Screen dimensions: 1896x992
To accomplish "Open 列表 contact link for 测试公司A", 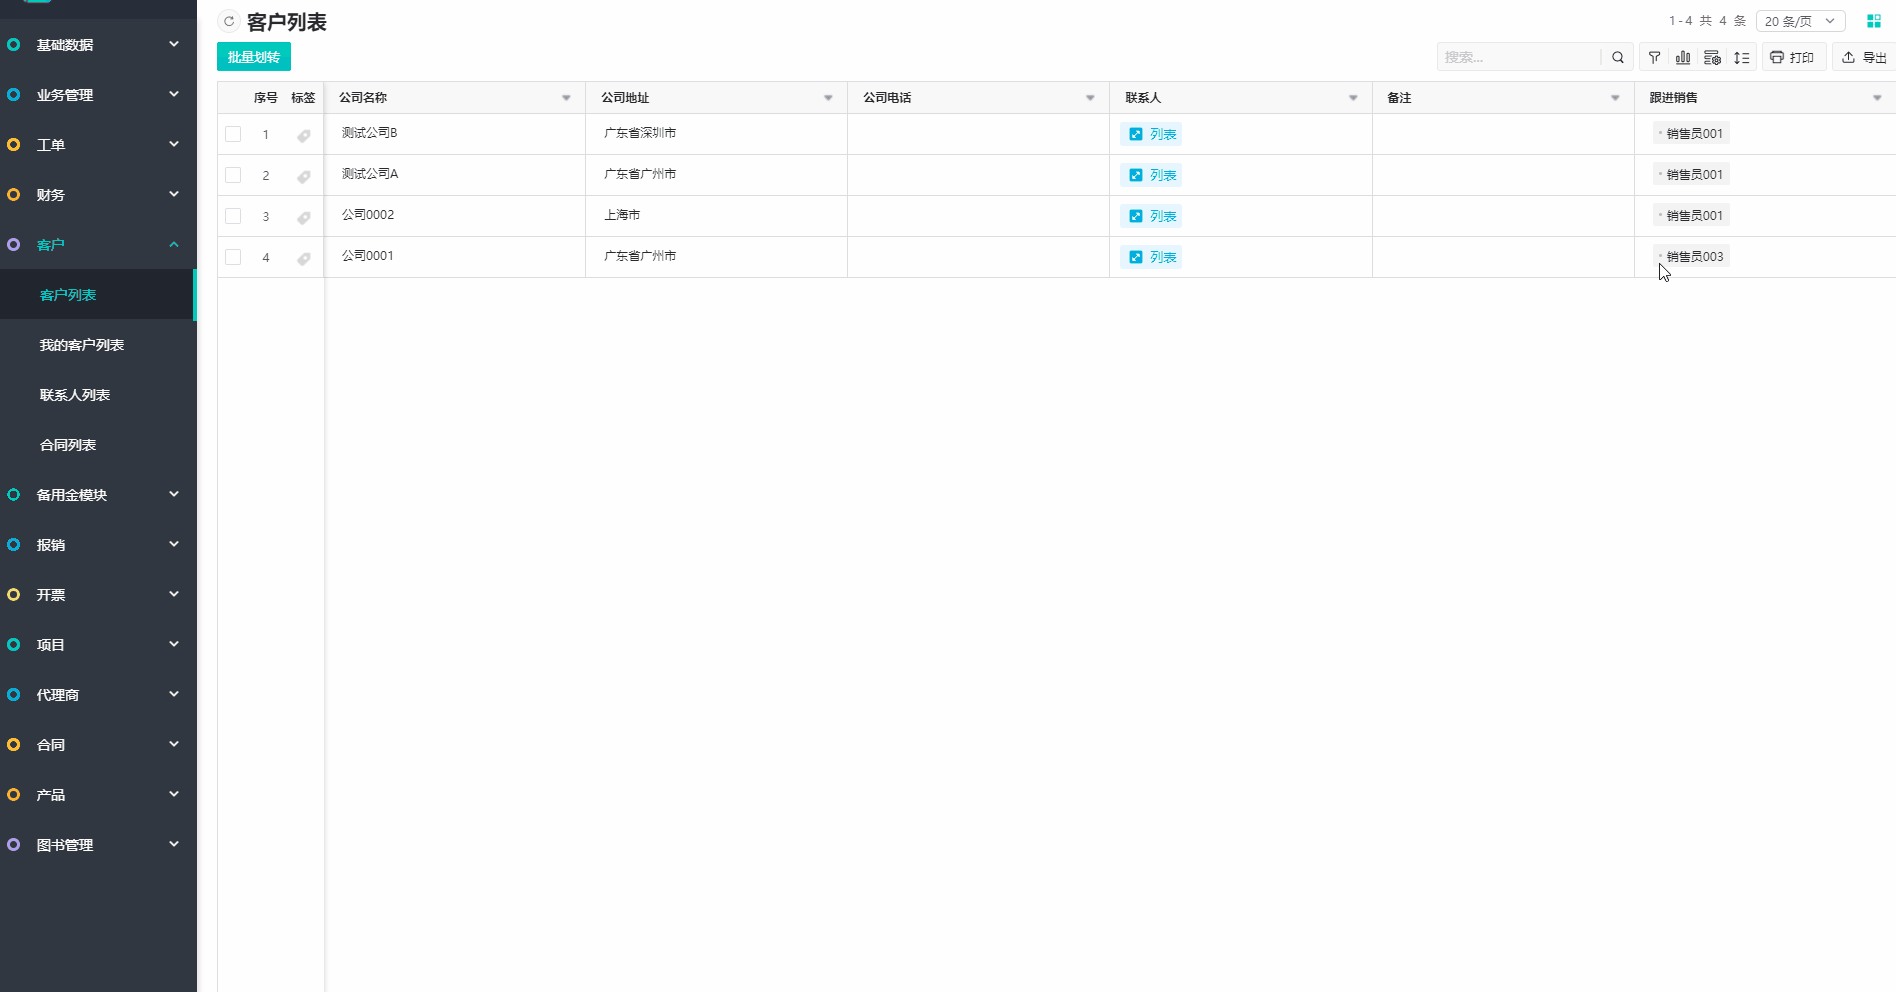I will (1151, 175).
